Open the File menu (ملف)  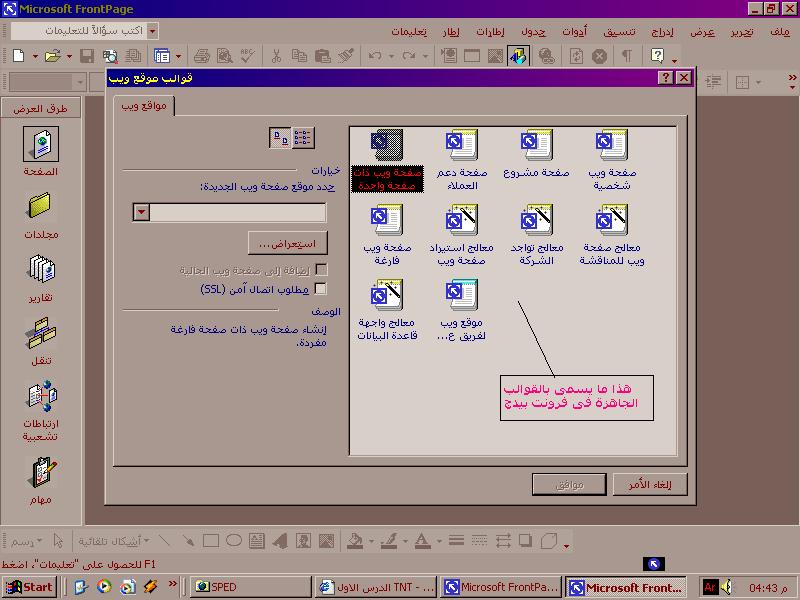[x=780, y=32]
